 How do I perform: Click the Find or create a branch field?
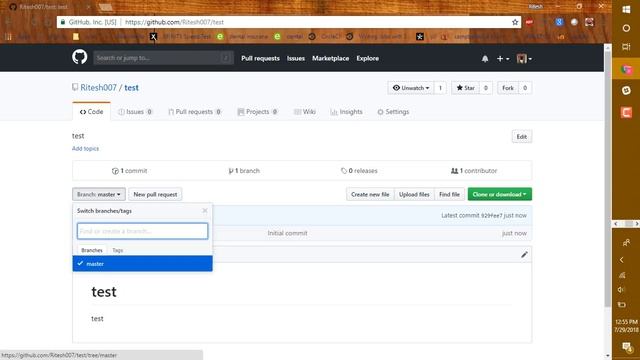point(142,231)
